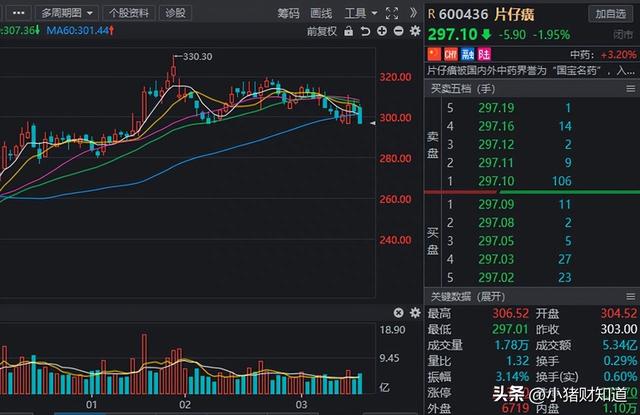Click the 最低 value 297.01
640x415 pixels.
tap(510, 329)
